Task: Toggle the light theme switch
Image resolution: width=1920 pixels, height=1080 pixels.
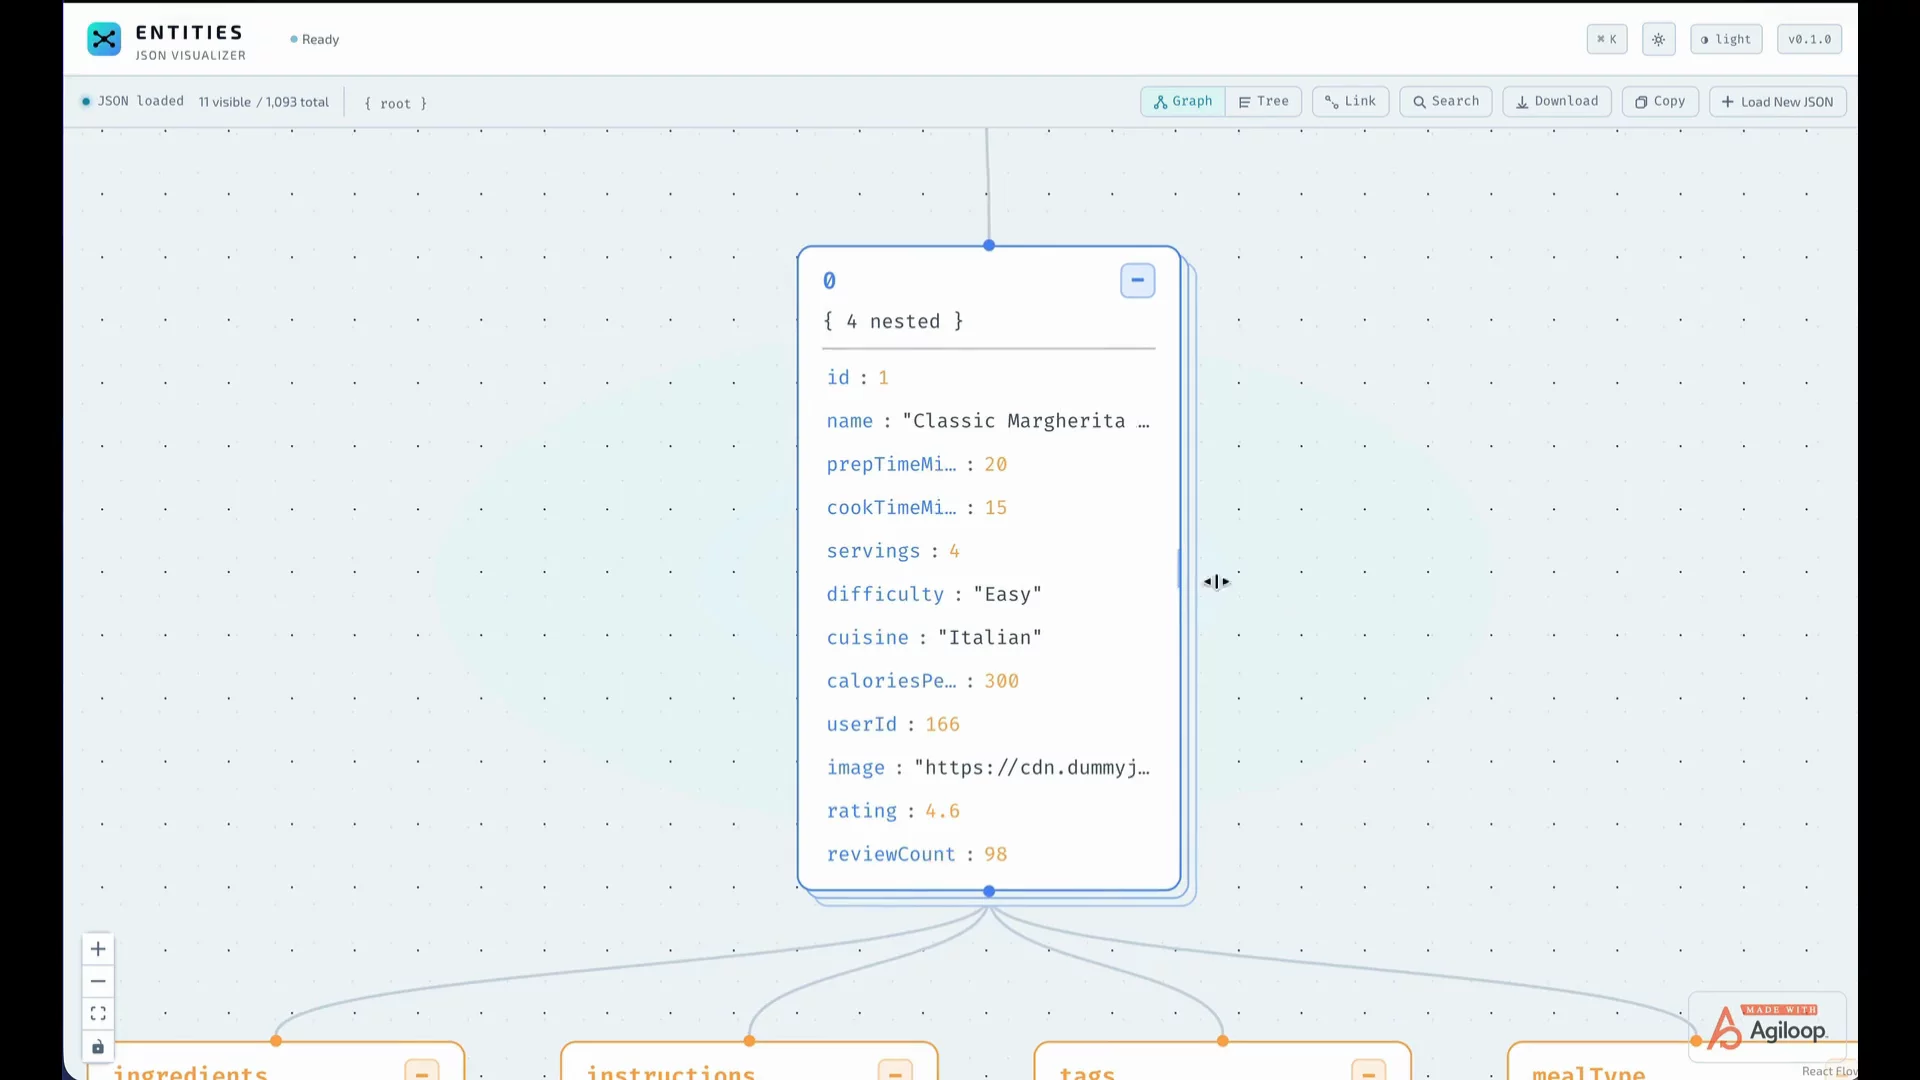Action: (x=1726, y=40)
